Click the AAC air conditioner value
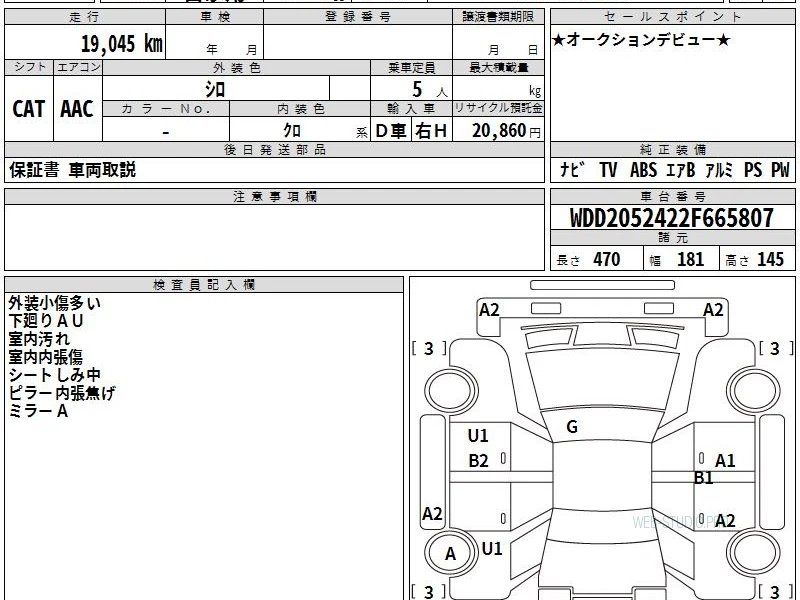The width and height of the screenshot is (800, 600). click(77, 109)
